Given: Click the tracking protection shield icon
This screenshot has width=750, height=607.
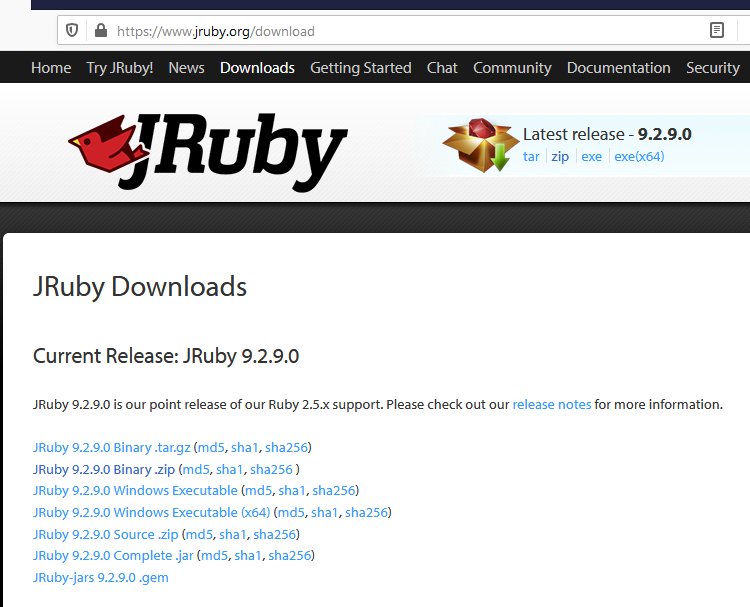Looking at the screenshot, I should tap(72, 31).
